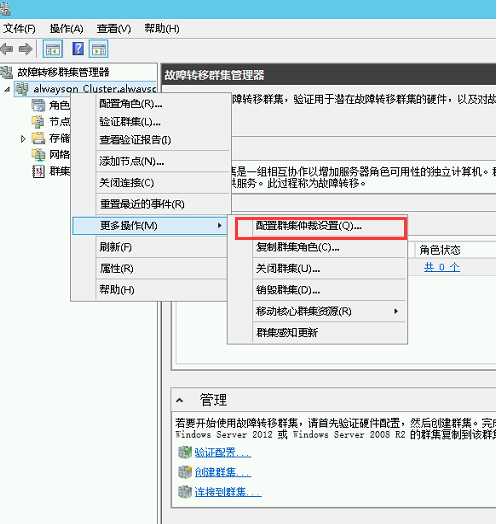Viewport: 498px width, 524px height.
Task: Click the 连接到群集... link
Action: pos(228,492)
